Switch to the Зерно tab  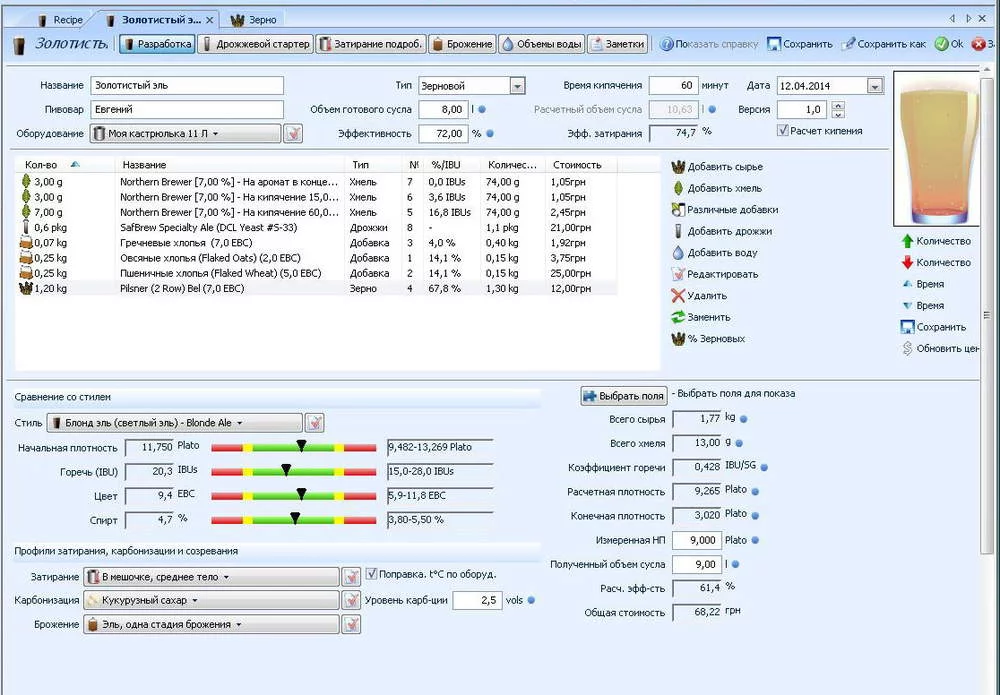pos(254,20)
